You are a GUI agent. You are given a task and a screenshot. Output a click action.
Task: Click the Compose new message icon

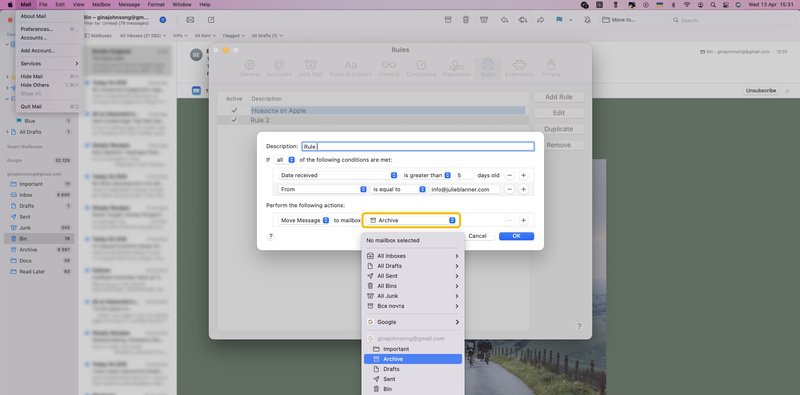tap(211, 20)
